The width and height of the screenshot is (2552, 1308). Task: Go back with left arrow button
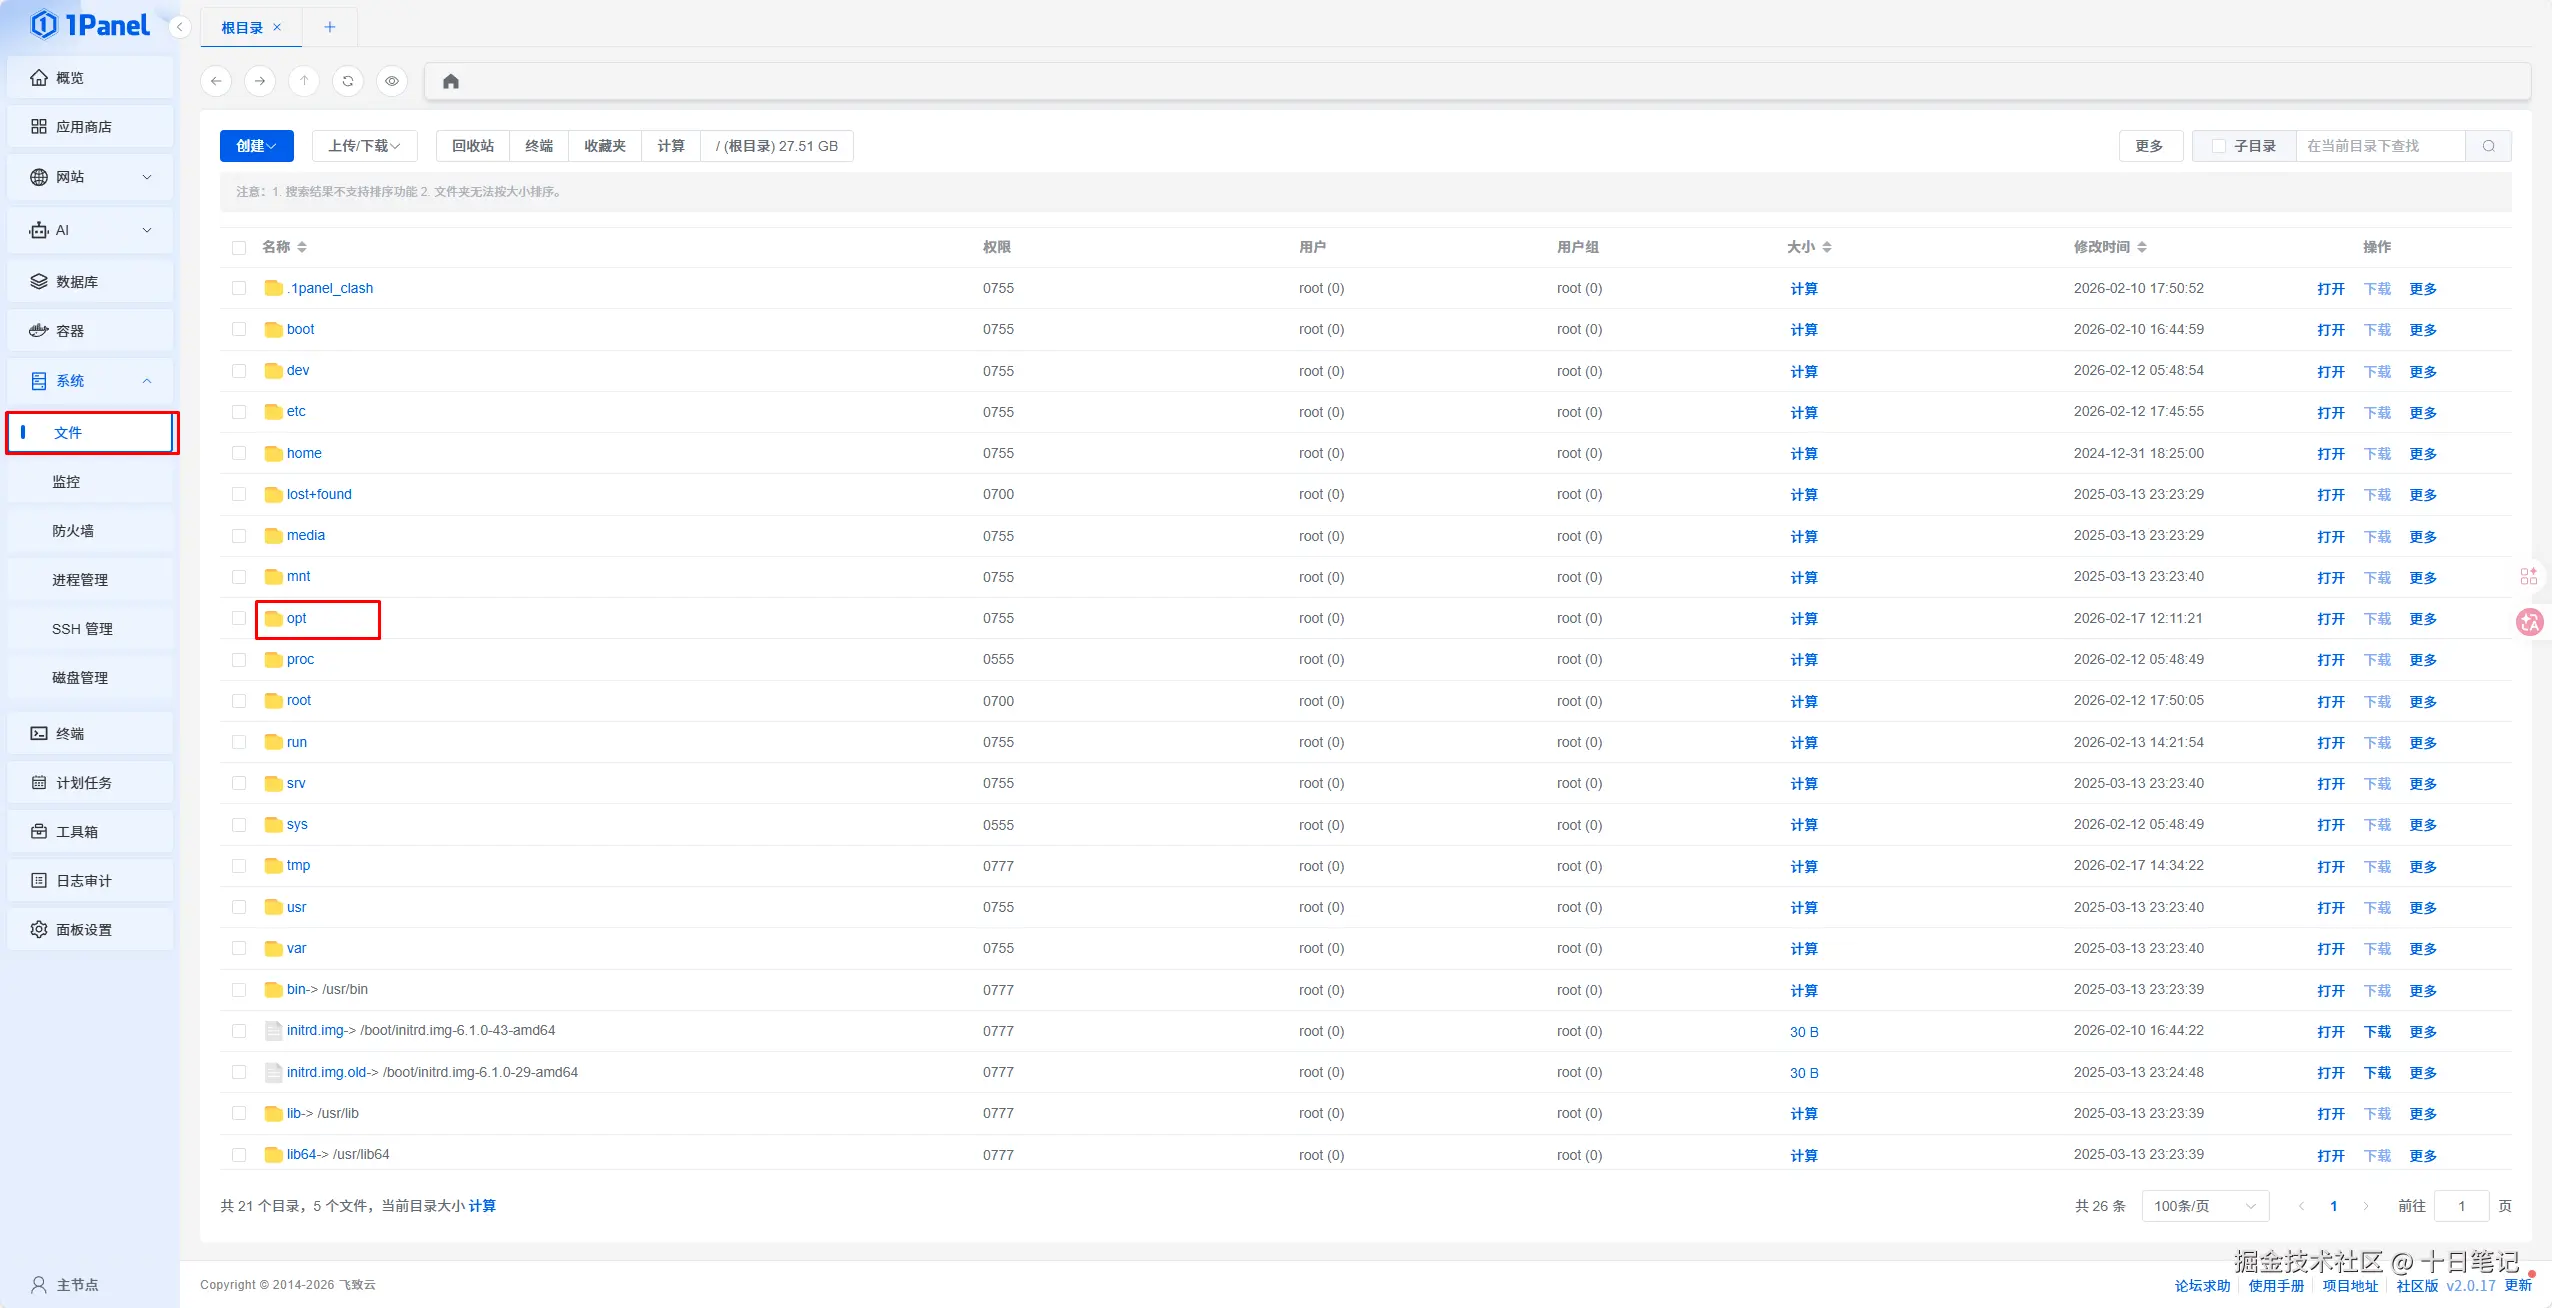216,81
